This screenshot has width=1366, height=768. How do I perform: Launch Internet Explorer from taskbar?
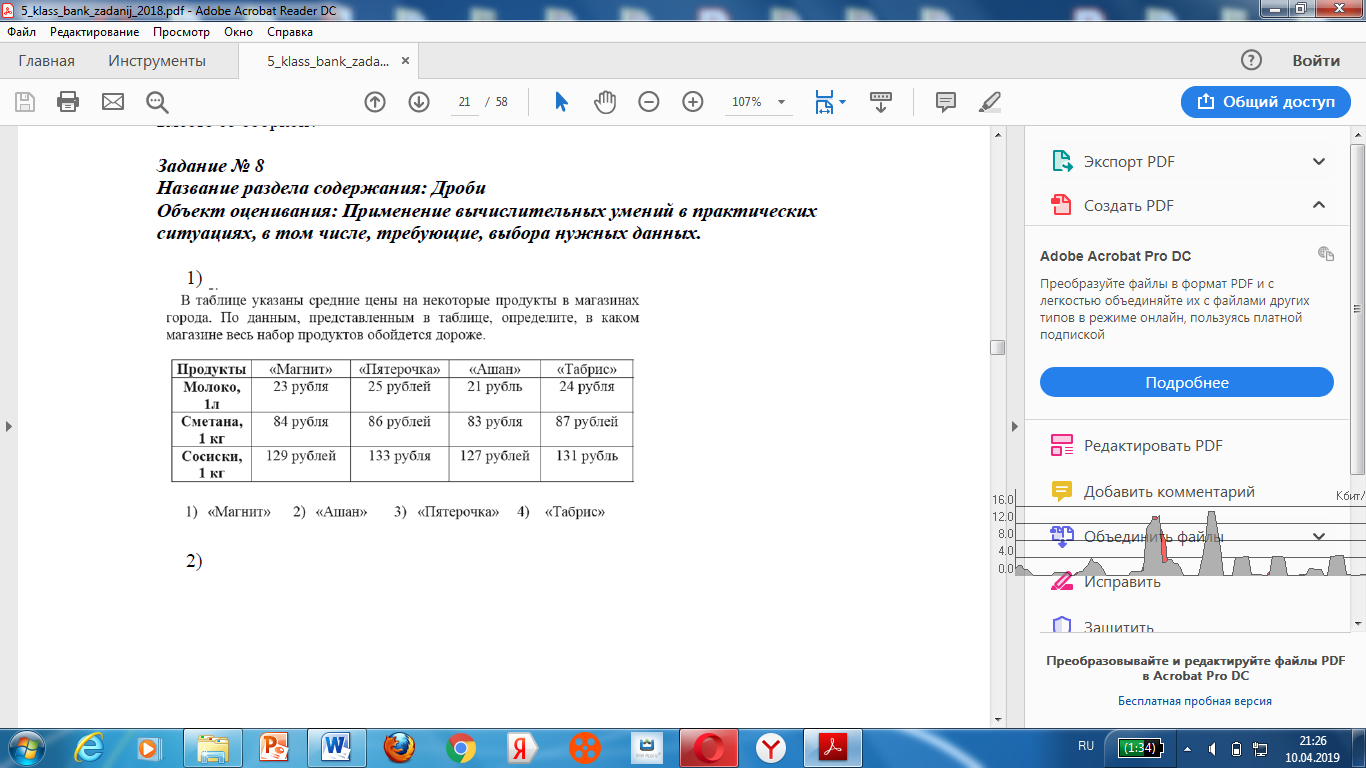click(90, 748)
